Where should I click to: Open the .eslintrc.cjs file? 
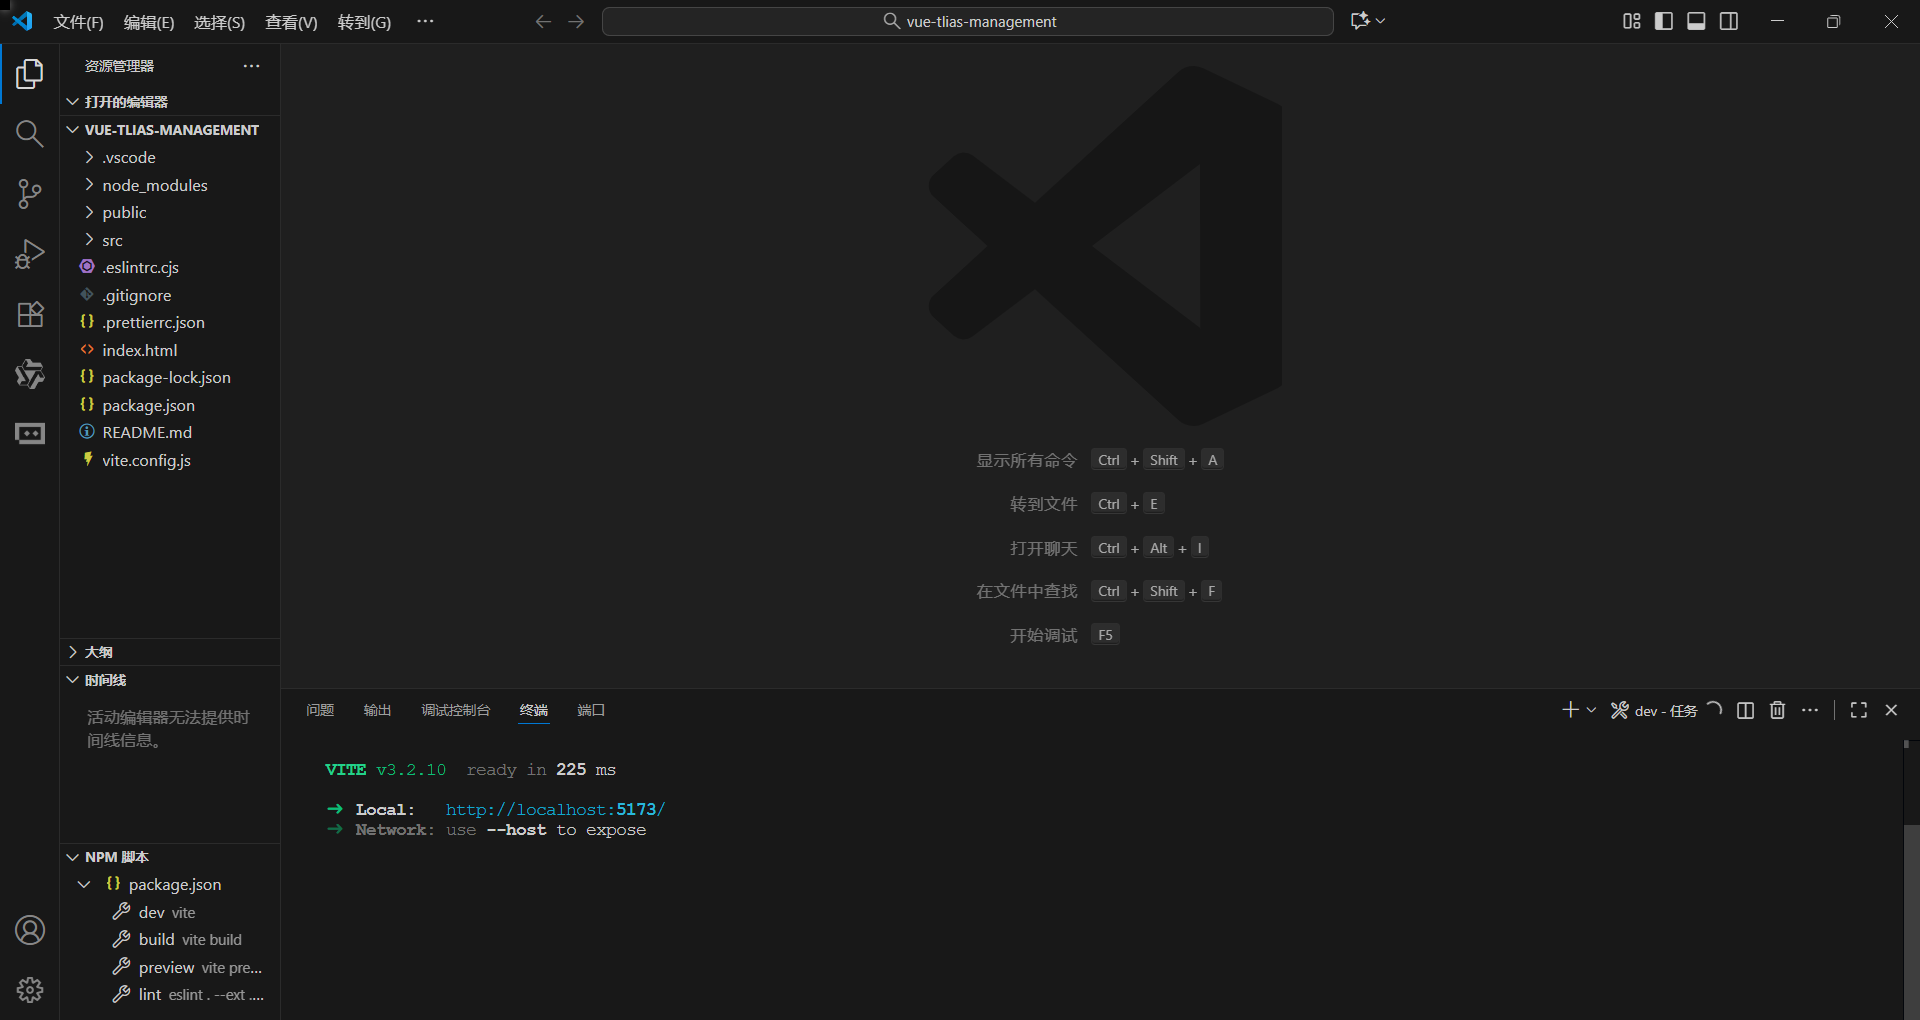pyautogui.click(x=171, y=267)
